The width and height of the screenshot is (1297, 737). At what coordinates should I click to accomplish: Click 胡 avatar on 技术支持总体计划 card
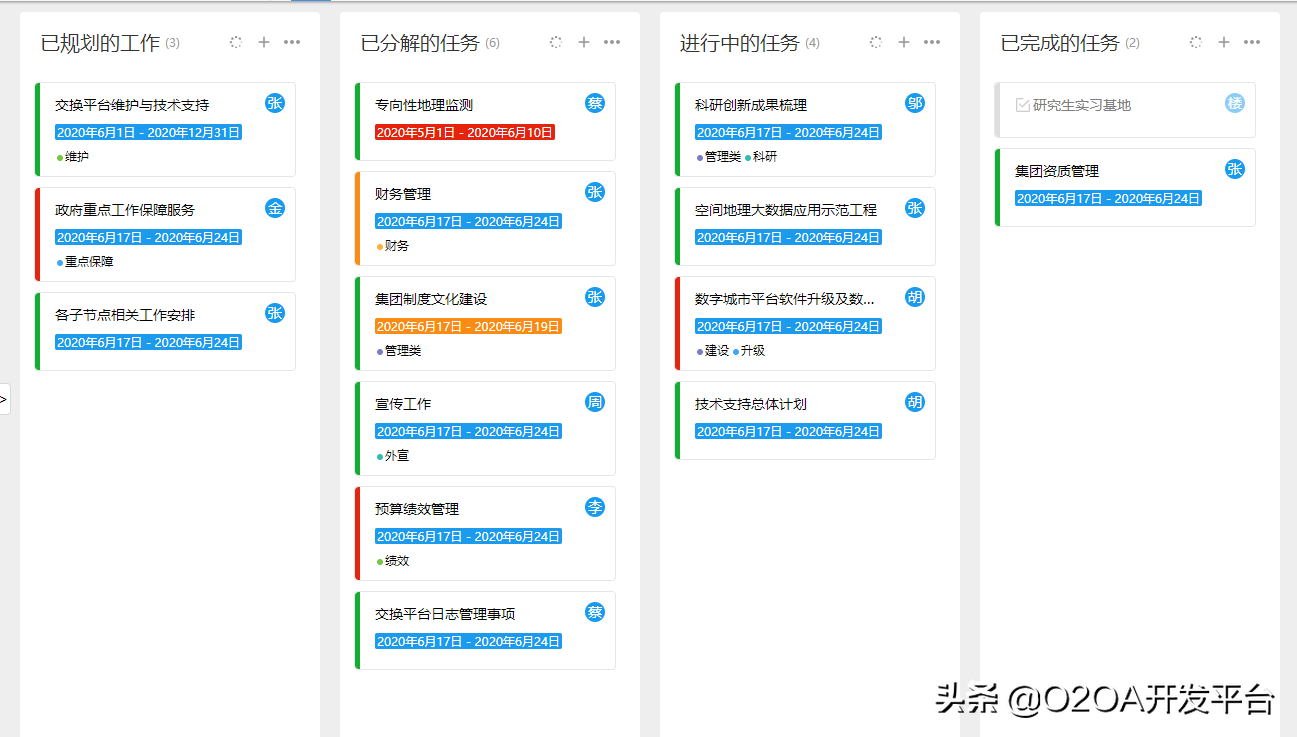click(914, 401)
